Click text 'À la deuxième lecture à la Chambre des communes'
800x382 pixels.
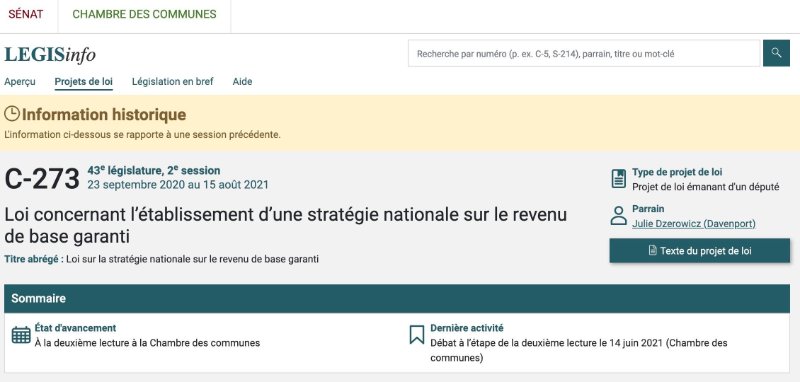pos(147,343)
